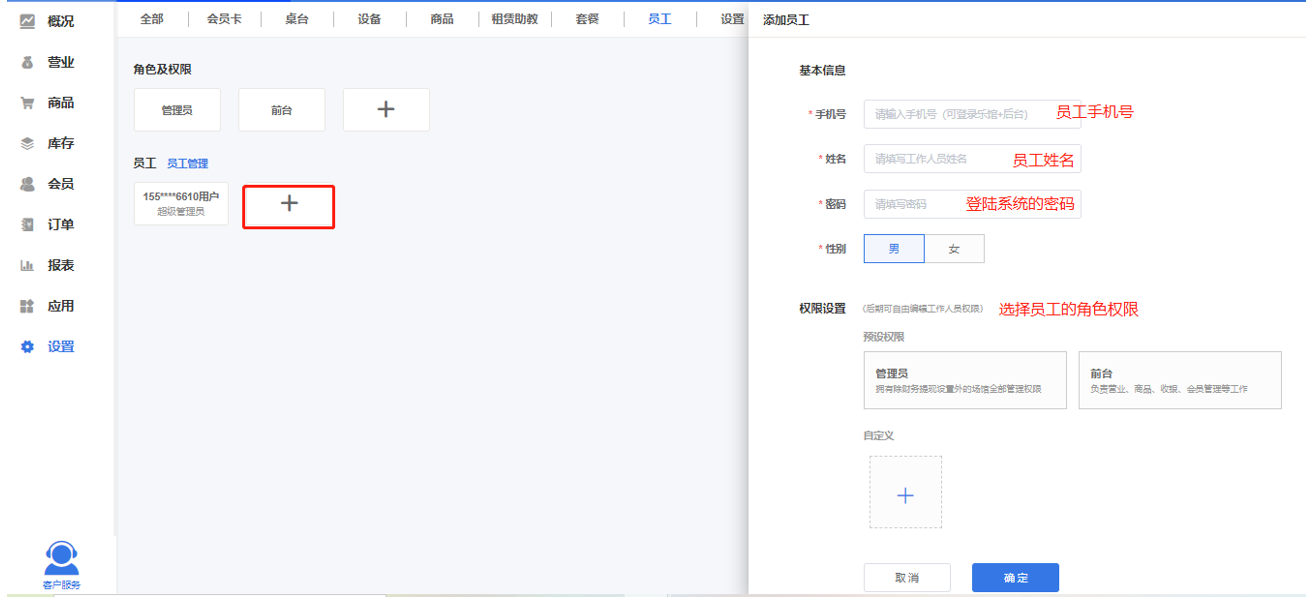Open the 概况 overview icon in sidebar
The width and height of the screenshot is (1306, 611).
pyautogui.click(x=27, y=21)
